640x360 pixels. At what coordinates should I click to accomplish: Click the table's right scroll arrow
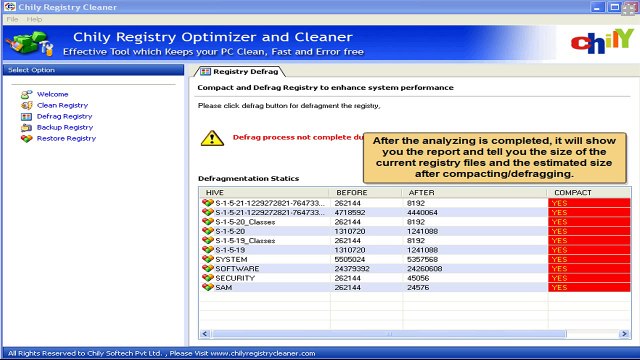(x=624, y=334)
